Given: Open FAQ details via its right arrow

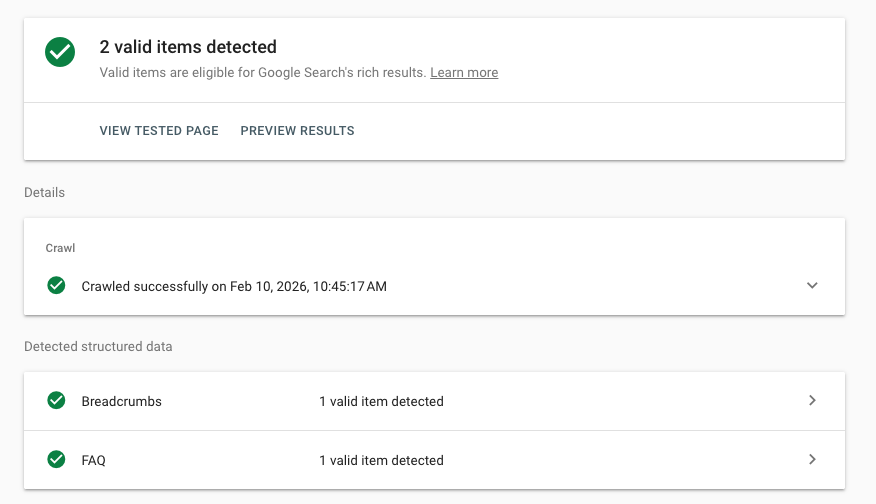Looking at the screenshot, I should point(812,460).
